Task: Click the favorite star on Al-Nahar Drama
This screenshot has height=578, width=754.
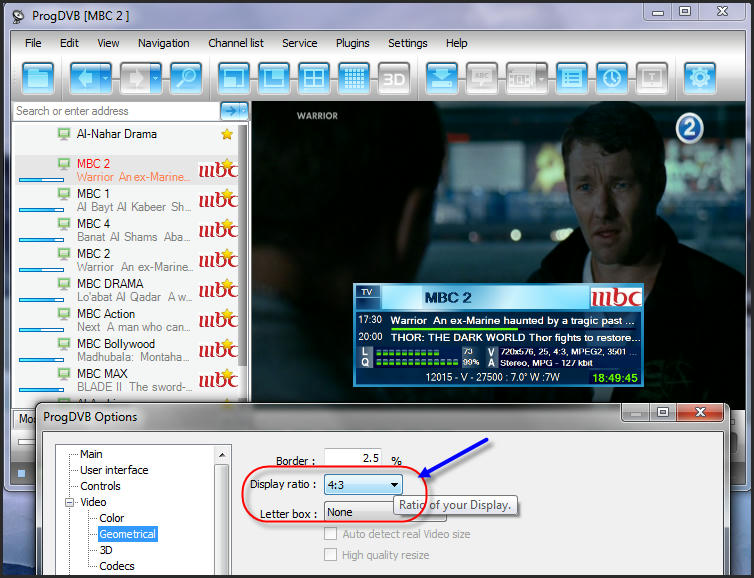Action: point(227,135)
